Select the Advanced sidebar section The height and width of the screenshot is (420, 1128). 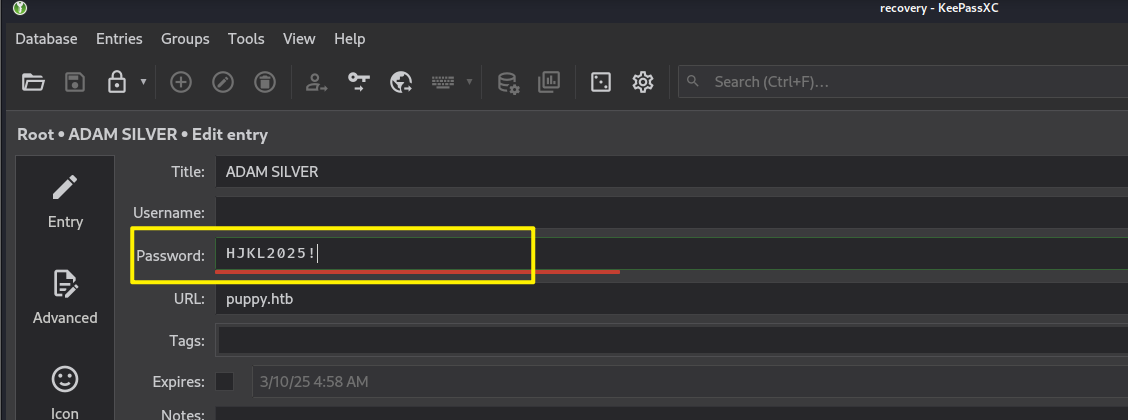(65, 297)
